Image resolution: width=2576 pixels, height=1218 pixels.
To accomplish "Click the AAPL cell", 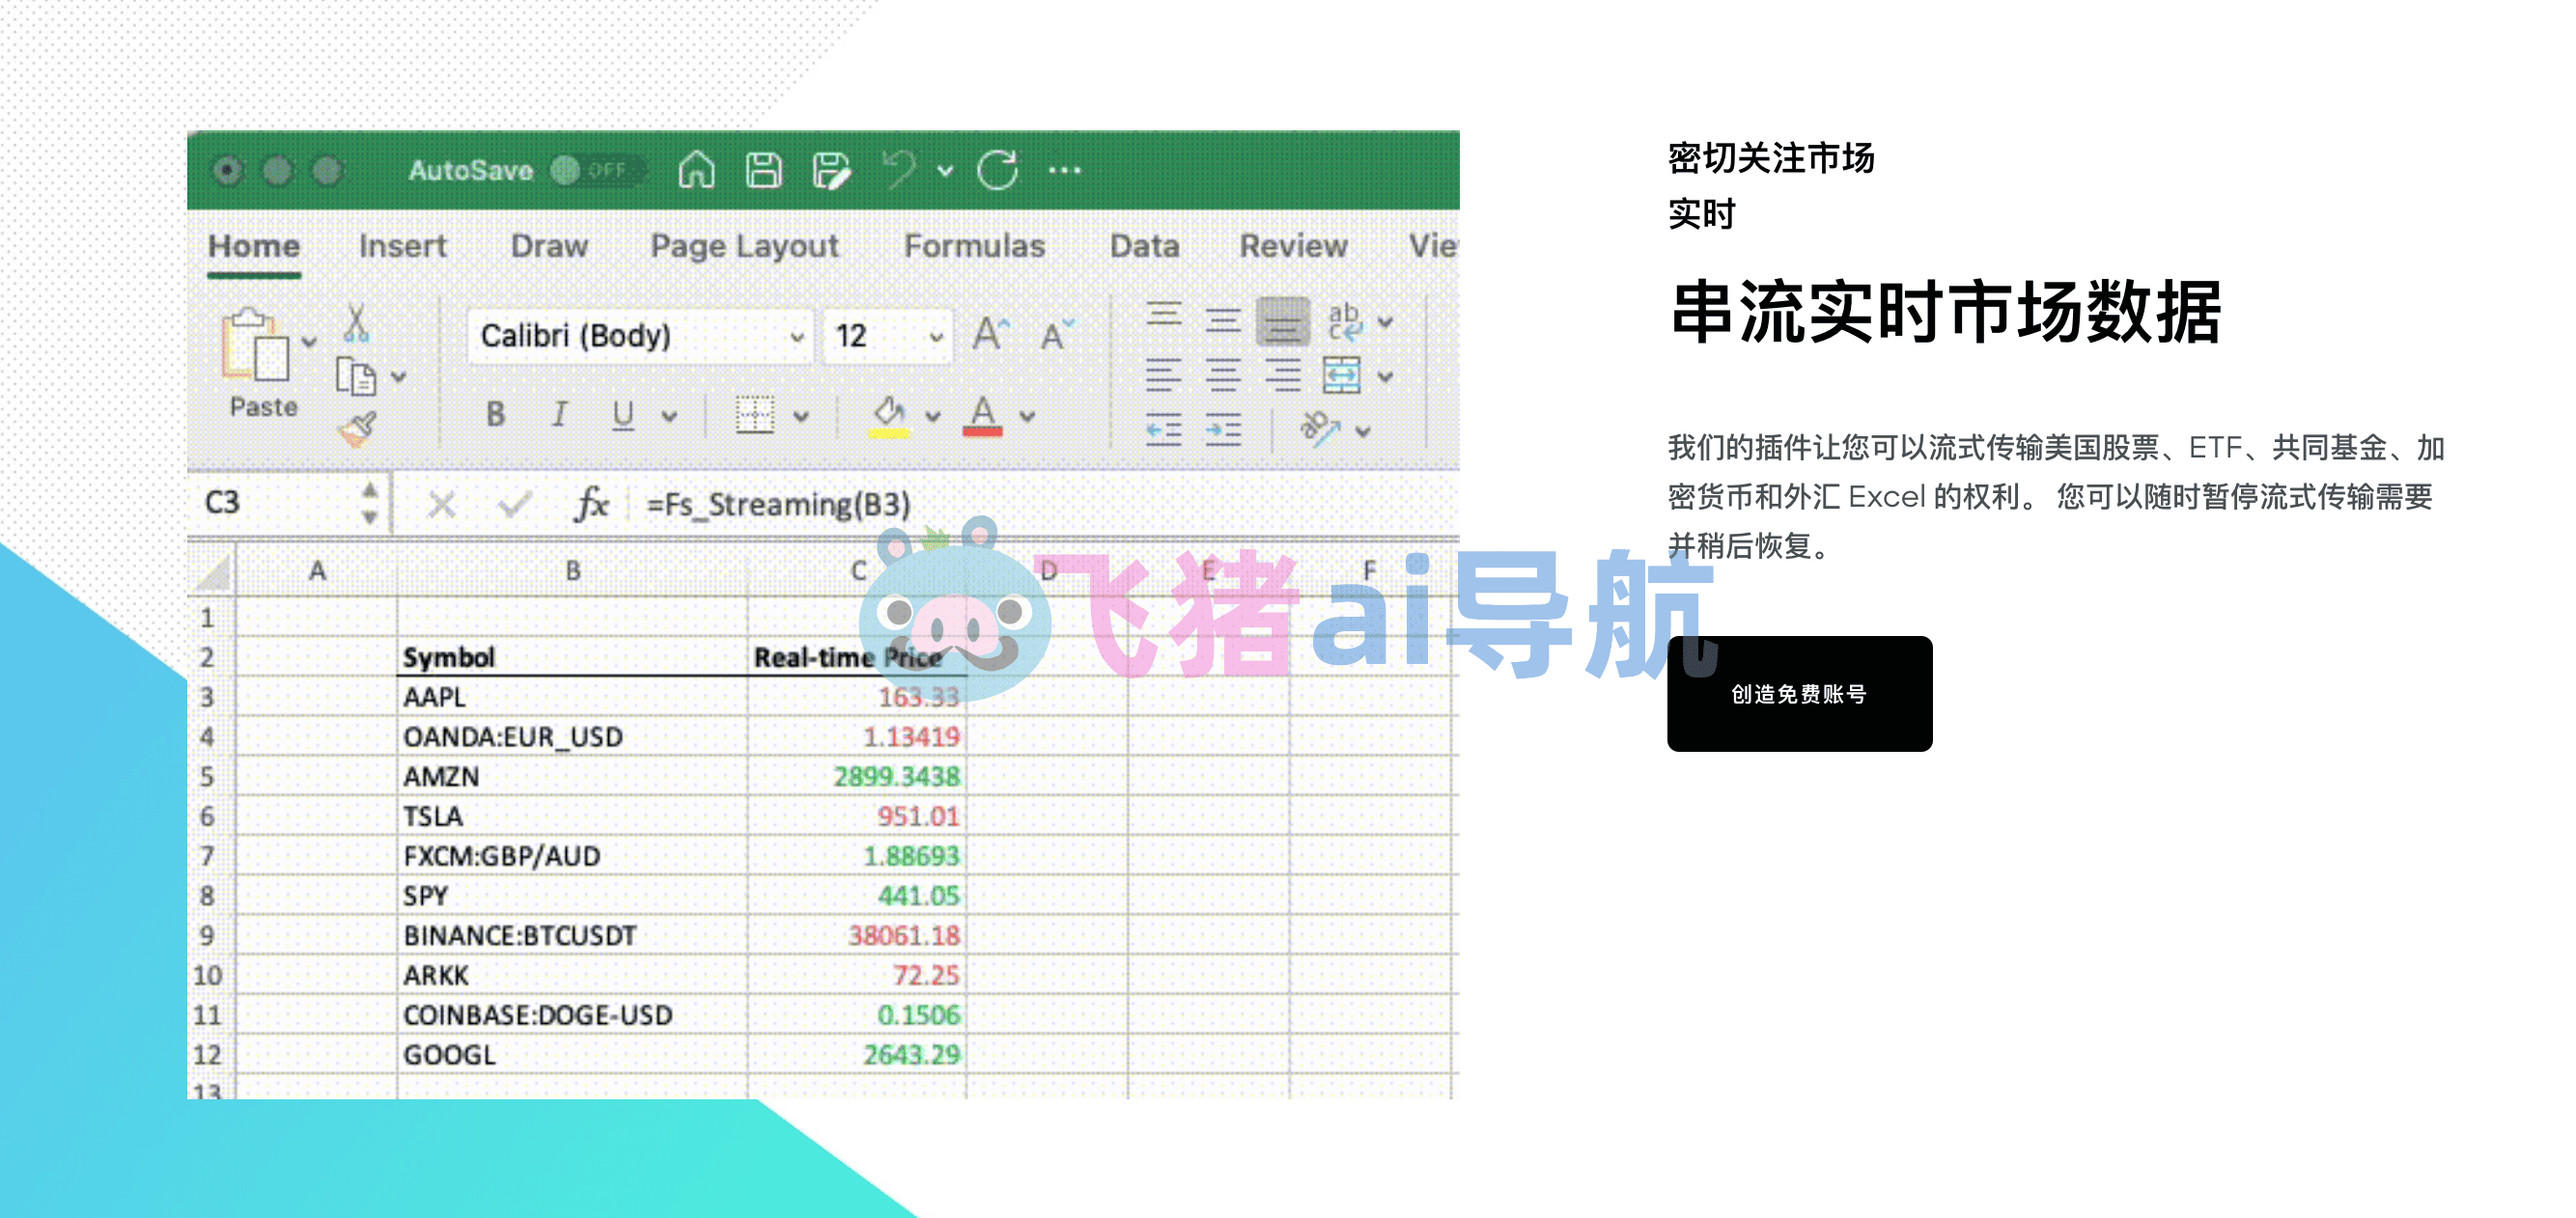I will pyautogui.click(x=572, y=697).
